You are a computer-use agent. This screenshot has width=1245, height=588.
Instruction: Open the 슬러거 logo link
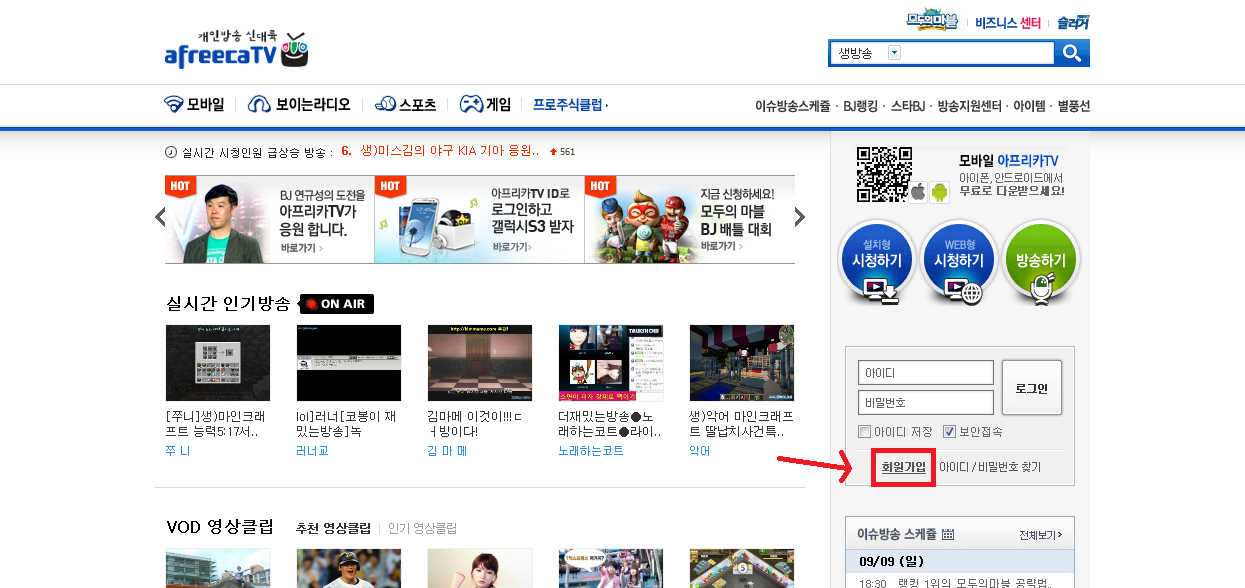(1073, 22)
